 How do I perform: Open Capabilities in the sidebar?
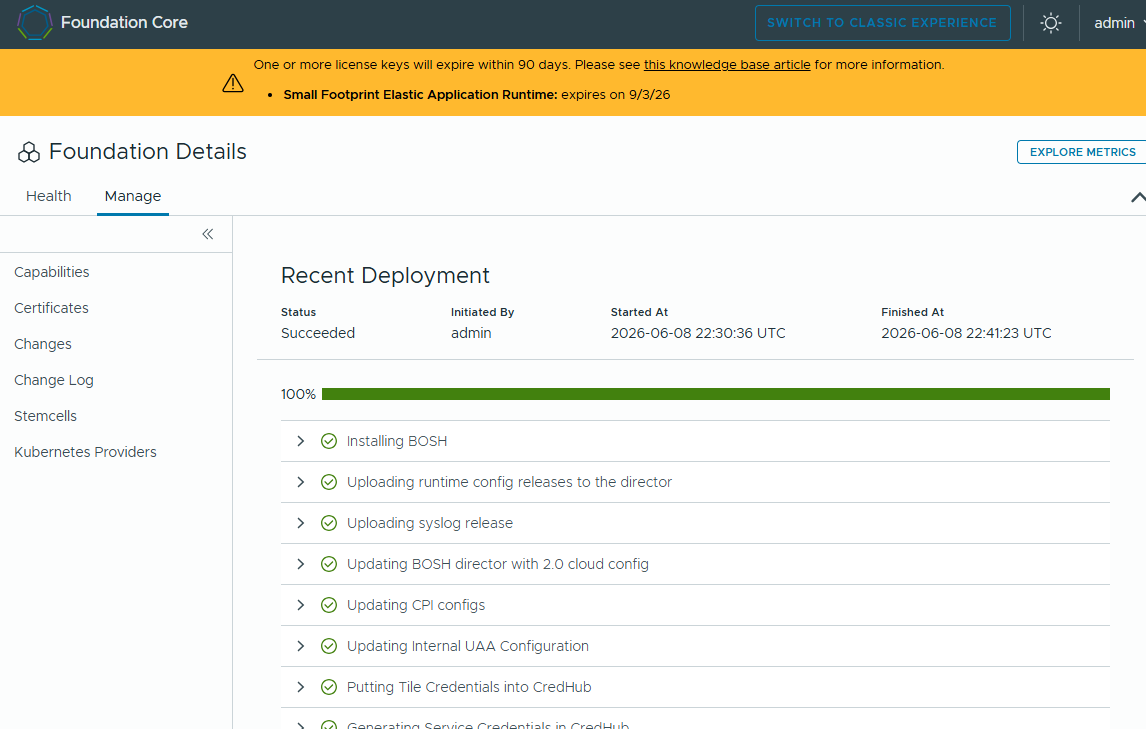tap(52, 272)
